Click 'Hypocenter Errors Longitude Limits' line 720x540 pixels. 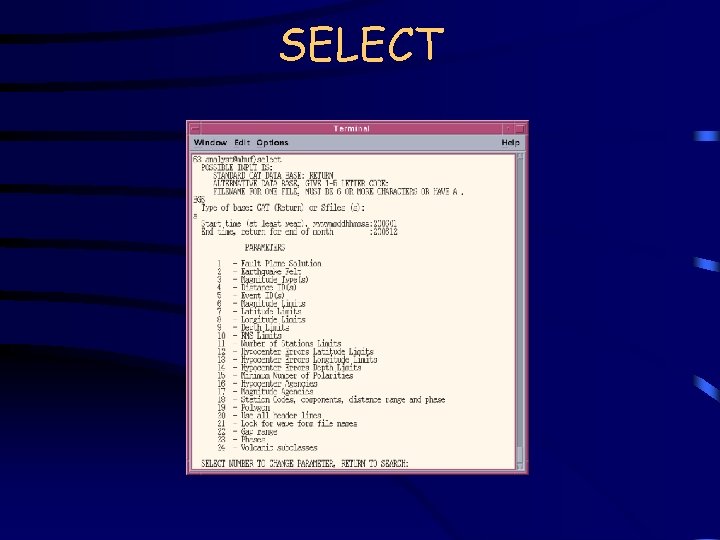[x=297, y=360]
